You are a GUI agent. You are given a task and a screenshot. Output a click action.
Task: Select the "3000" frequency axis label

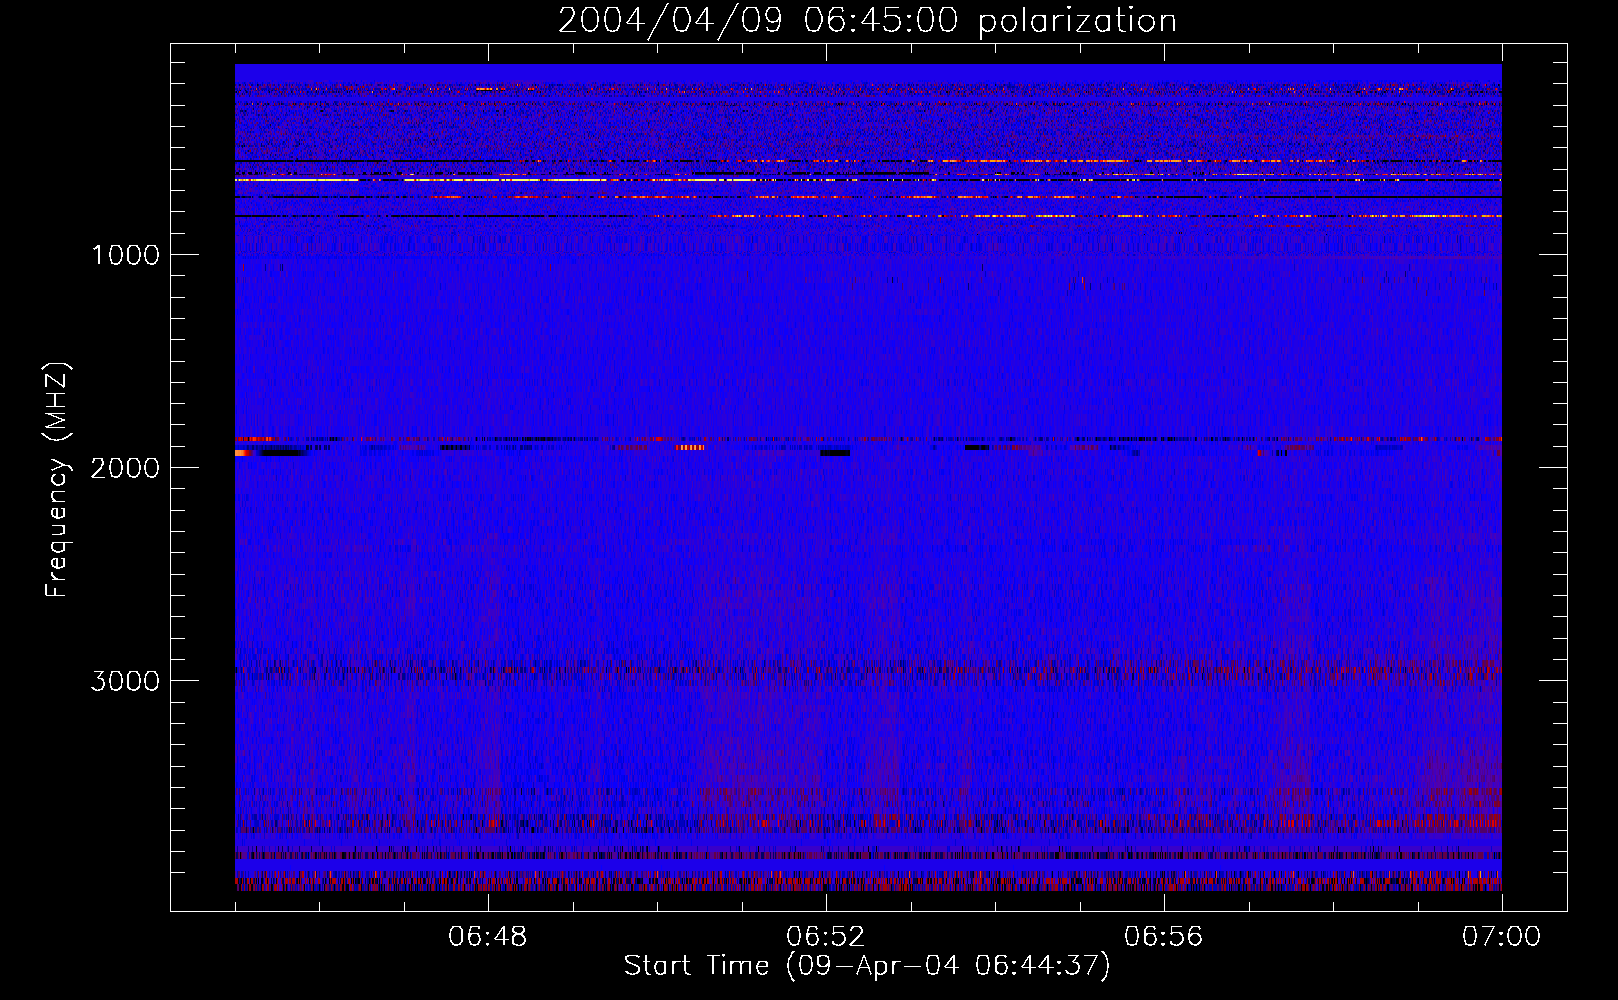[x=125, y=681]
